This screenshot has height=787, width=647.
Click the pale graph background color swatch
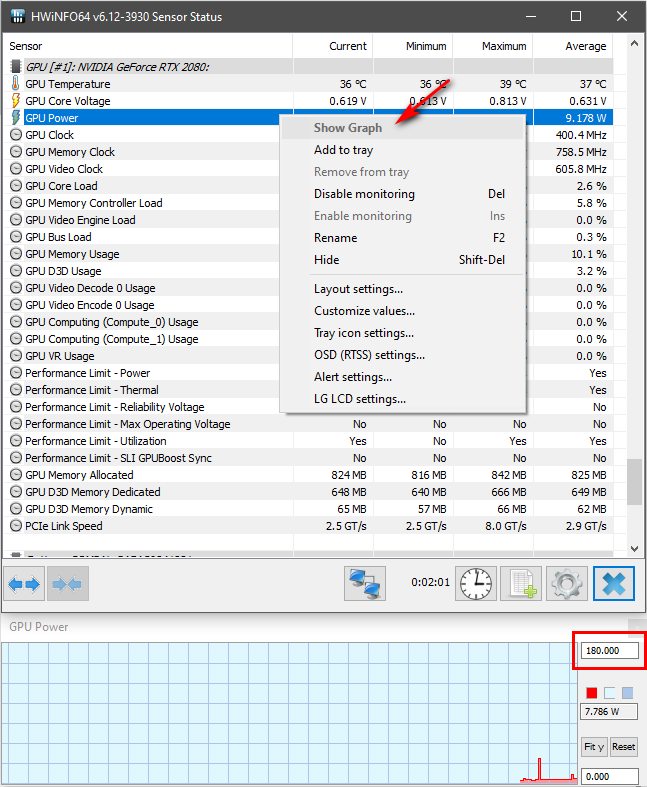(x=609, y=693)
